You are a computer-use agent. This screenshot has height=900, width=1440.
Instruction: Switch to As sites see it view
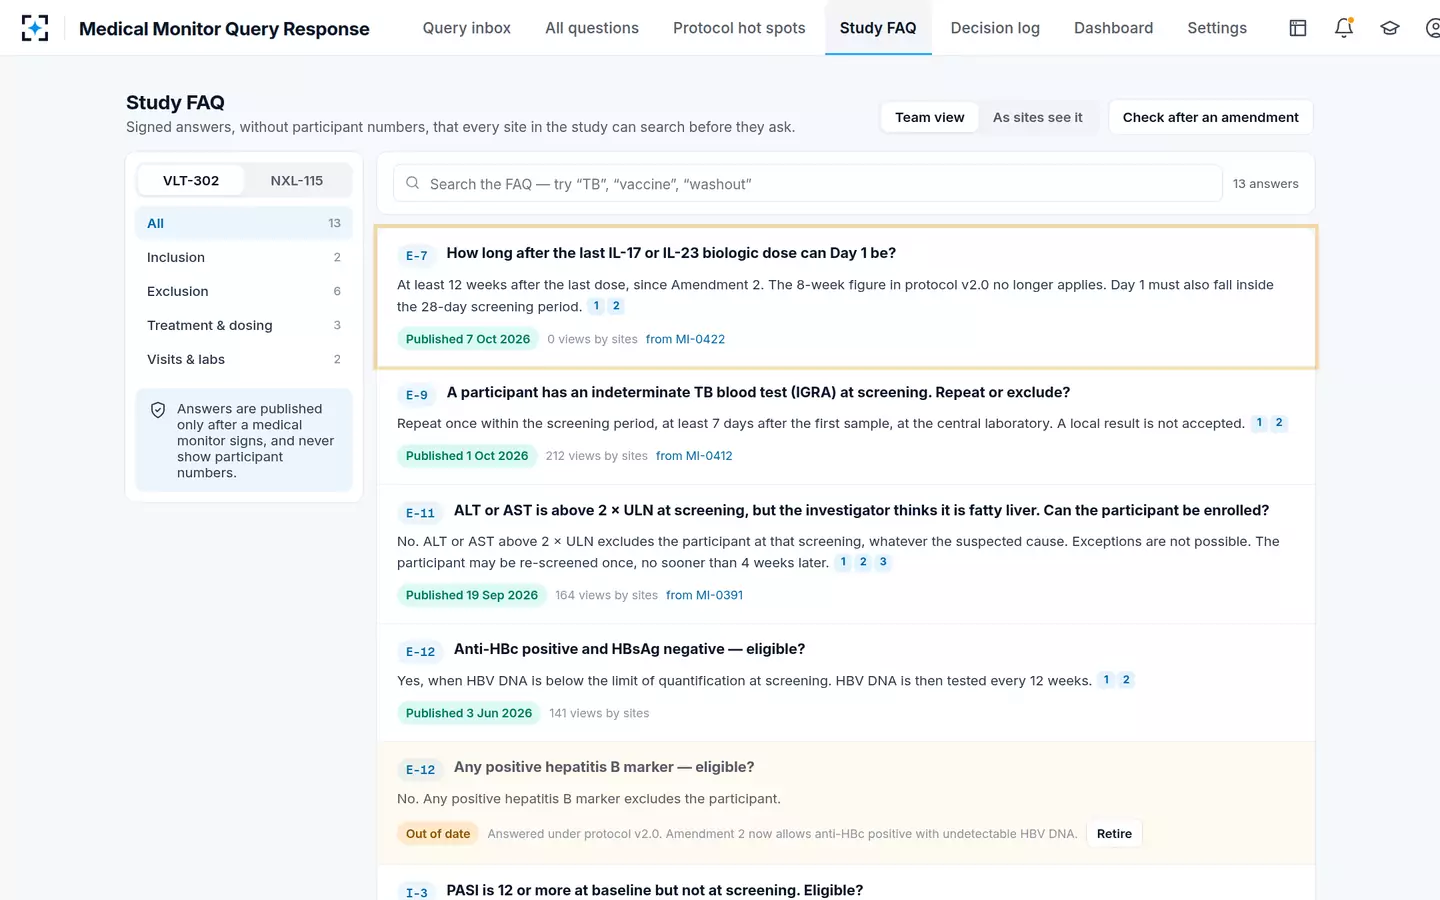(x=1038, y=117)
